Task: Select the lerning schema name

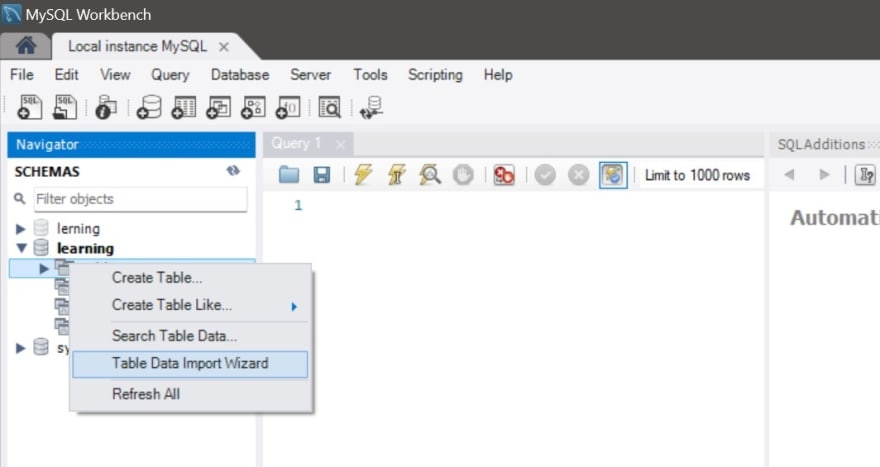Action: pos(78,228)
